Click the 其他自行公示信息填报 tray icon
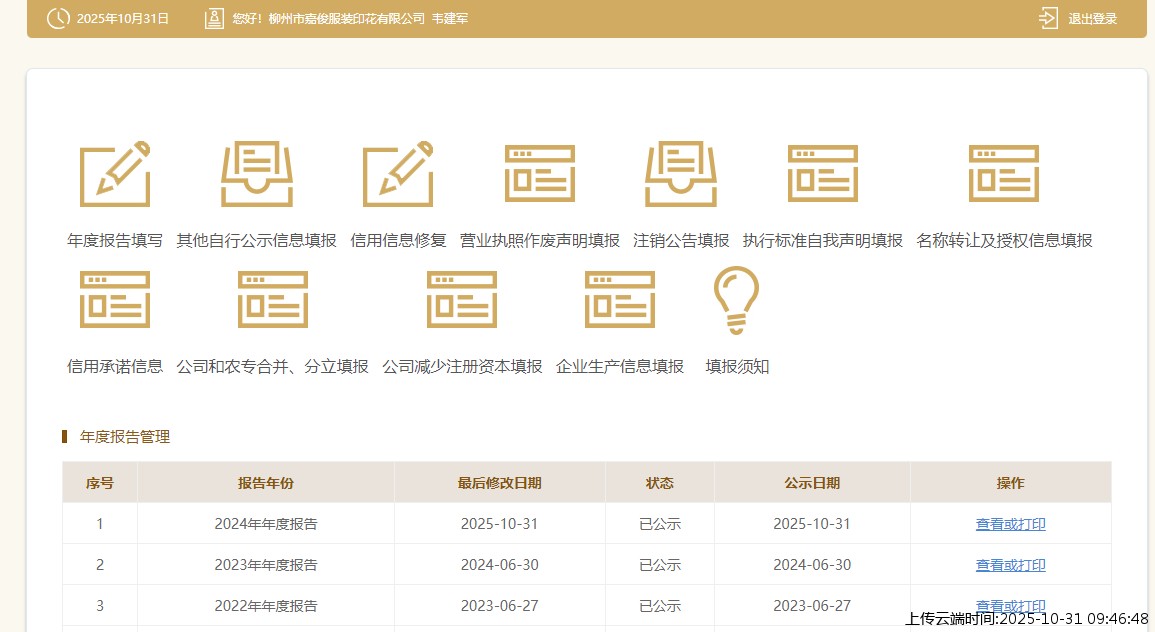Screen dimensions: 1155x632 coord(256,175)
